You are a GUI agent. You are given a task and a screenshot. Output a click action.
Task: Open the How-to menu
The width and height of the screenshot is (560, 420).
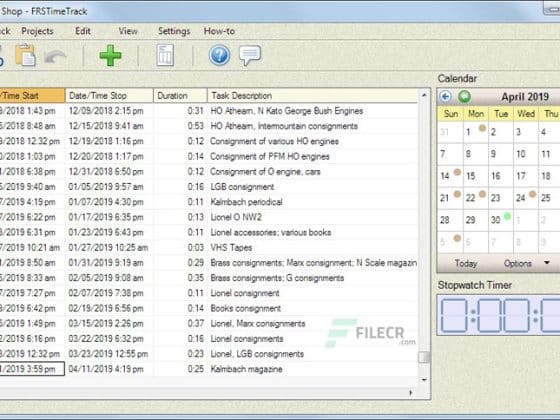(219, 31)
